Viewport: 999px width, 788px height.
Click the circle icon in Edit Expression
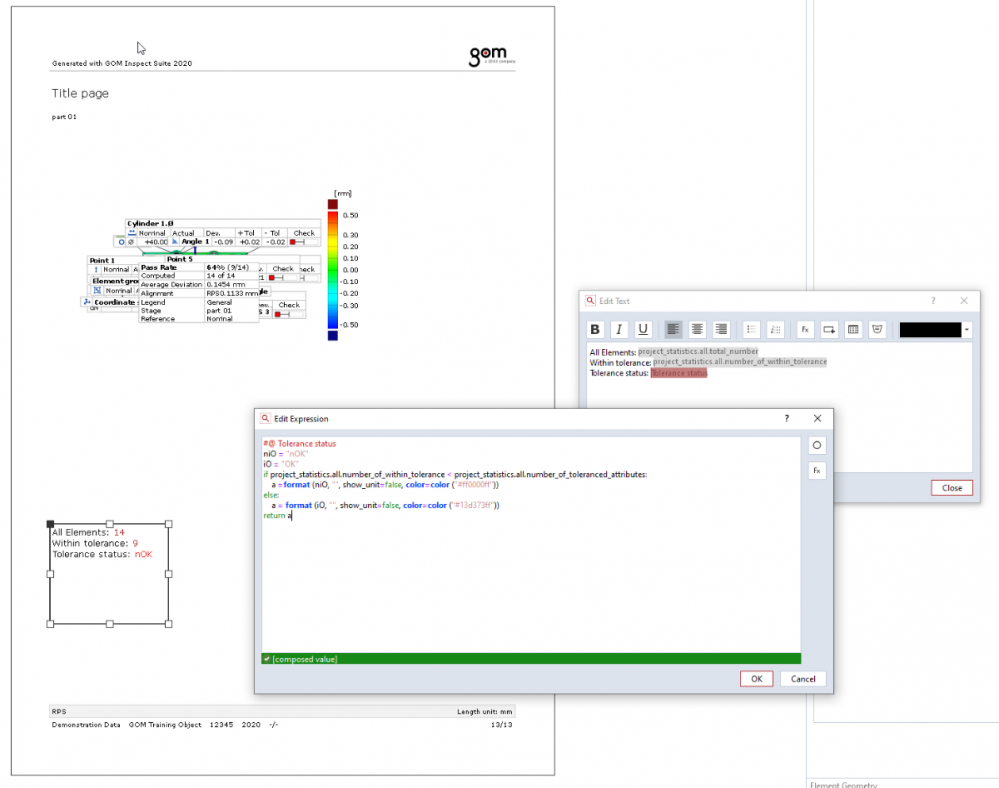(817, 446)
